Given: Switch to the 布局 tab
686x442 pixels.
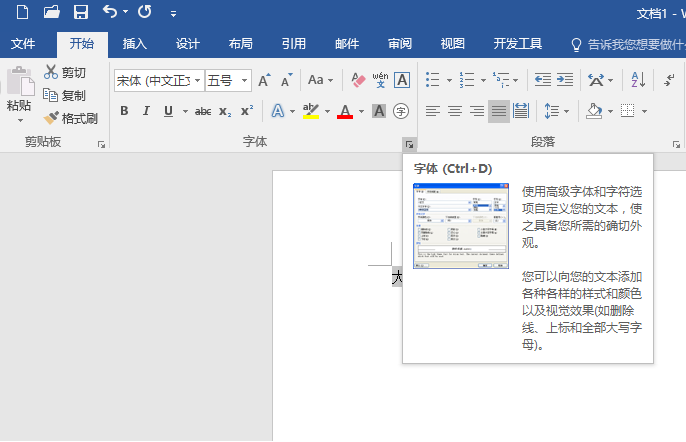Looking at the screenshot, I should click(x=241, y=44).
